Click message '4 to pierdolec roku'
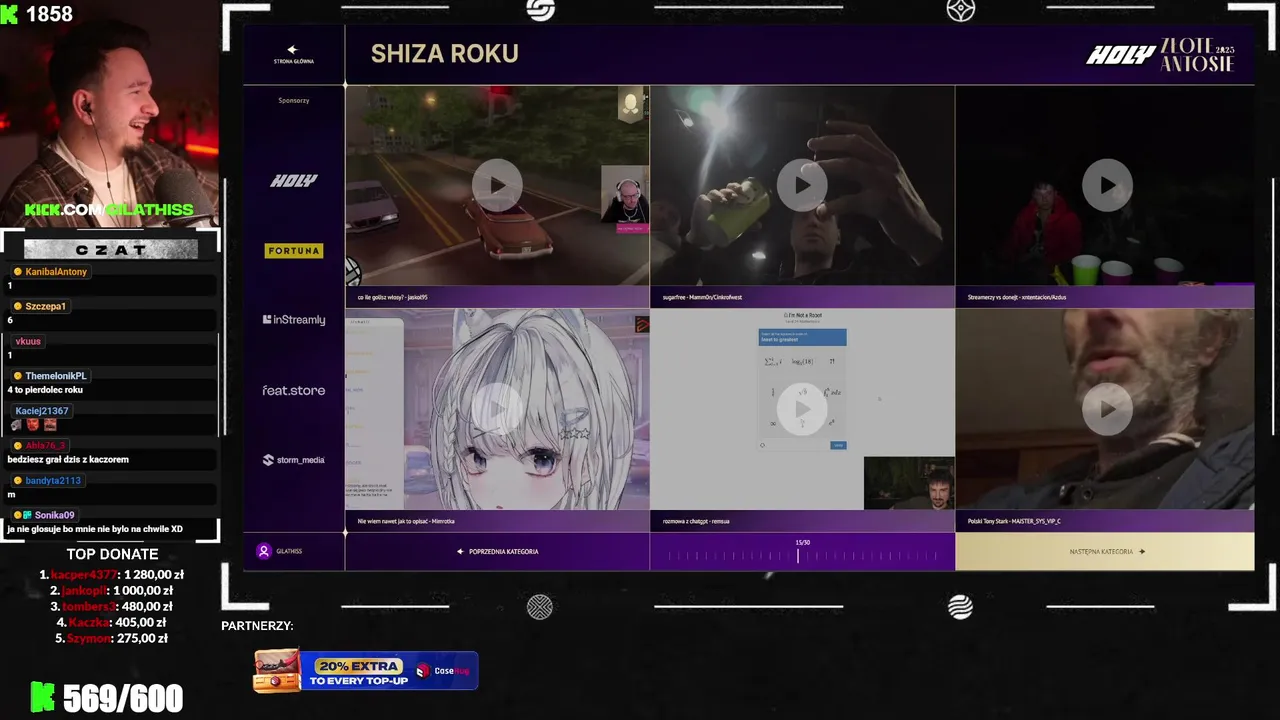The height and width of the screenshot is (720, 1280). pyautogui.click(x=45, y=390)
